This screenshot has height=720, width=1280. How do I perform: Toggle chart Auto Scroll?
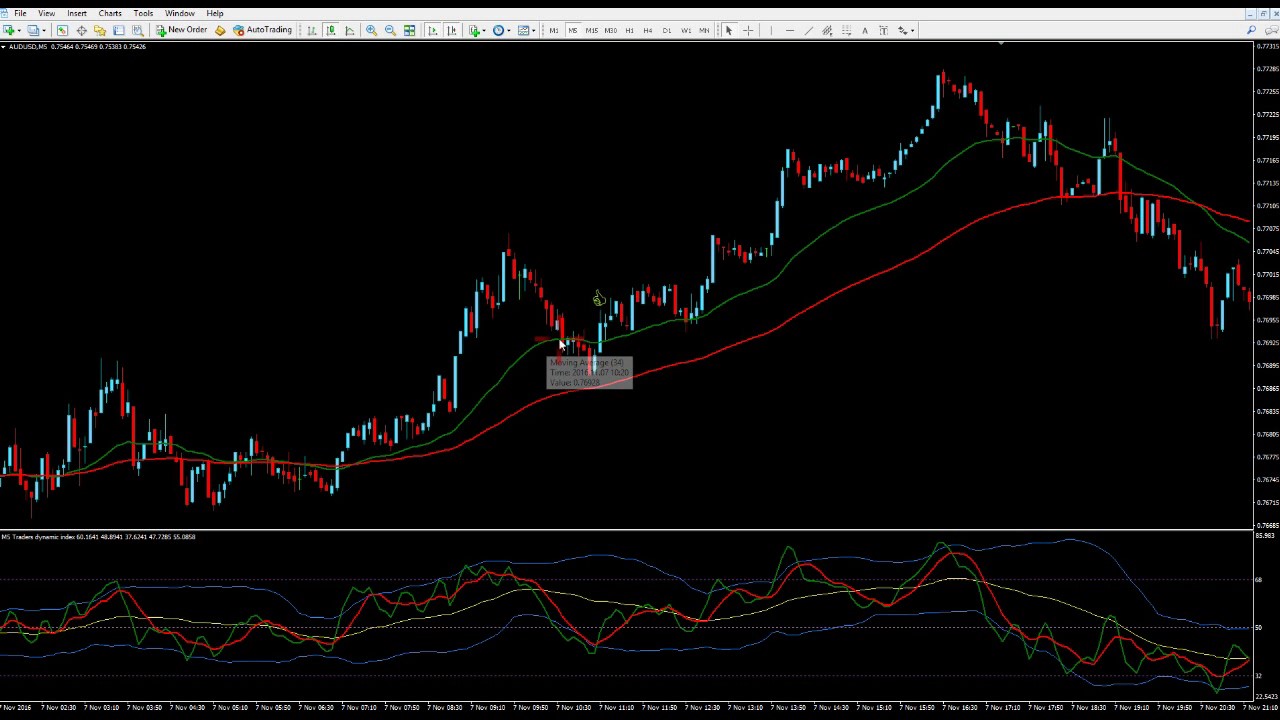pyautogui.click(x=432, y=30)
